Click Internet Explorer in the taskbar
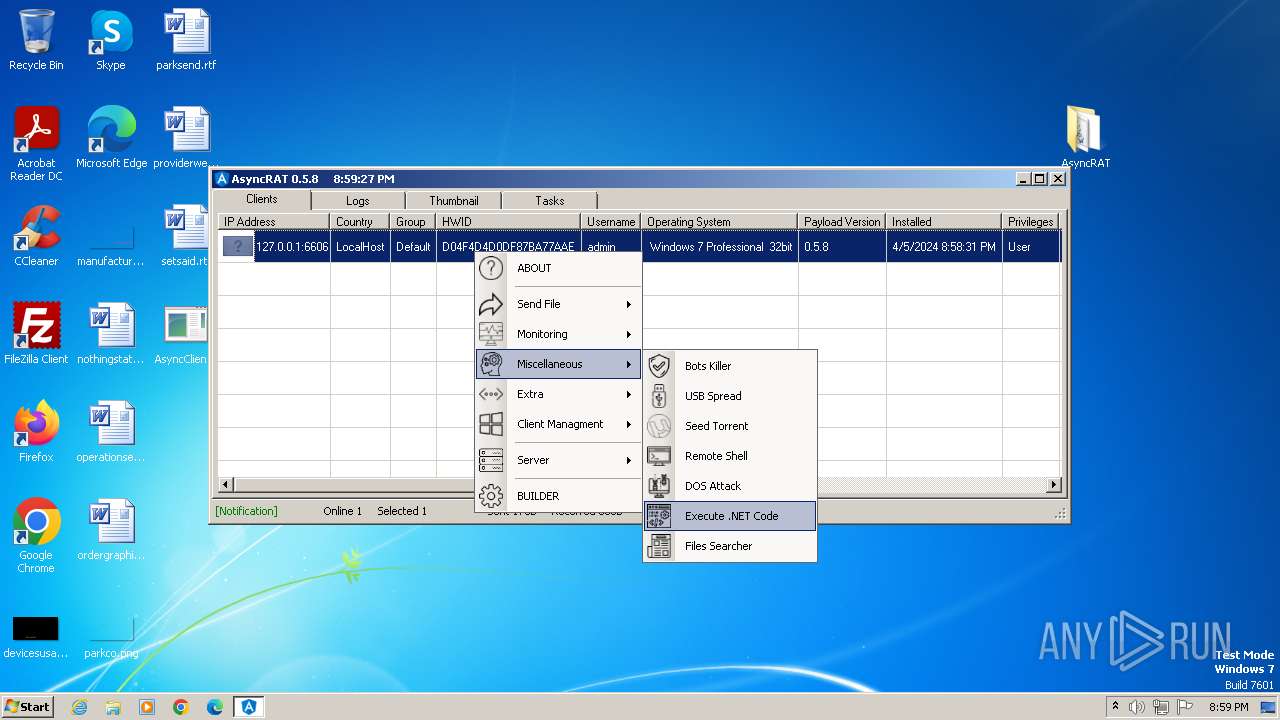 click(x=79, y=707)
